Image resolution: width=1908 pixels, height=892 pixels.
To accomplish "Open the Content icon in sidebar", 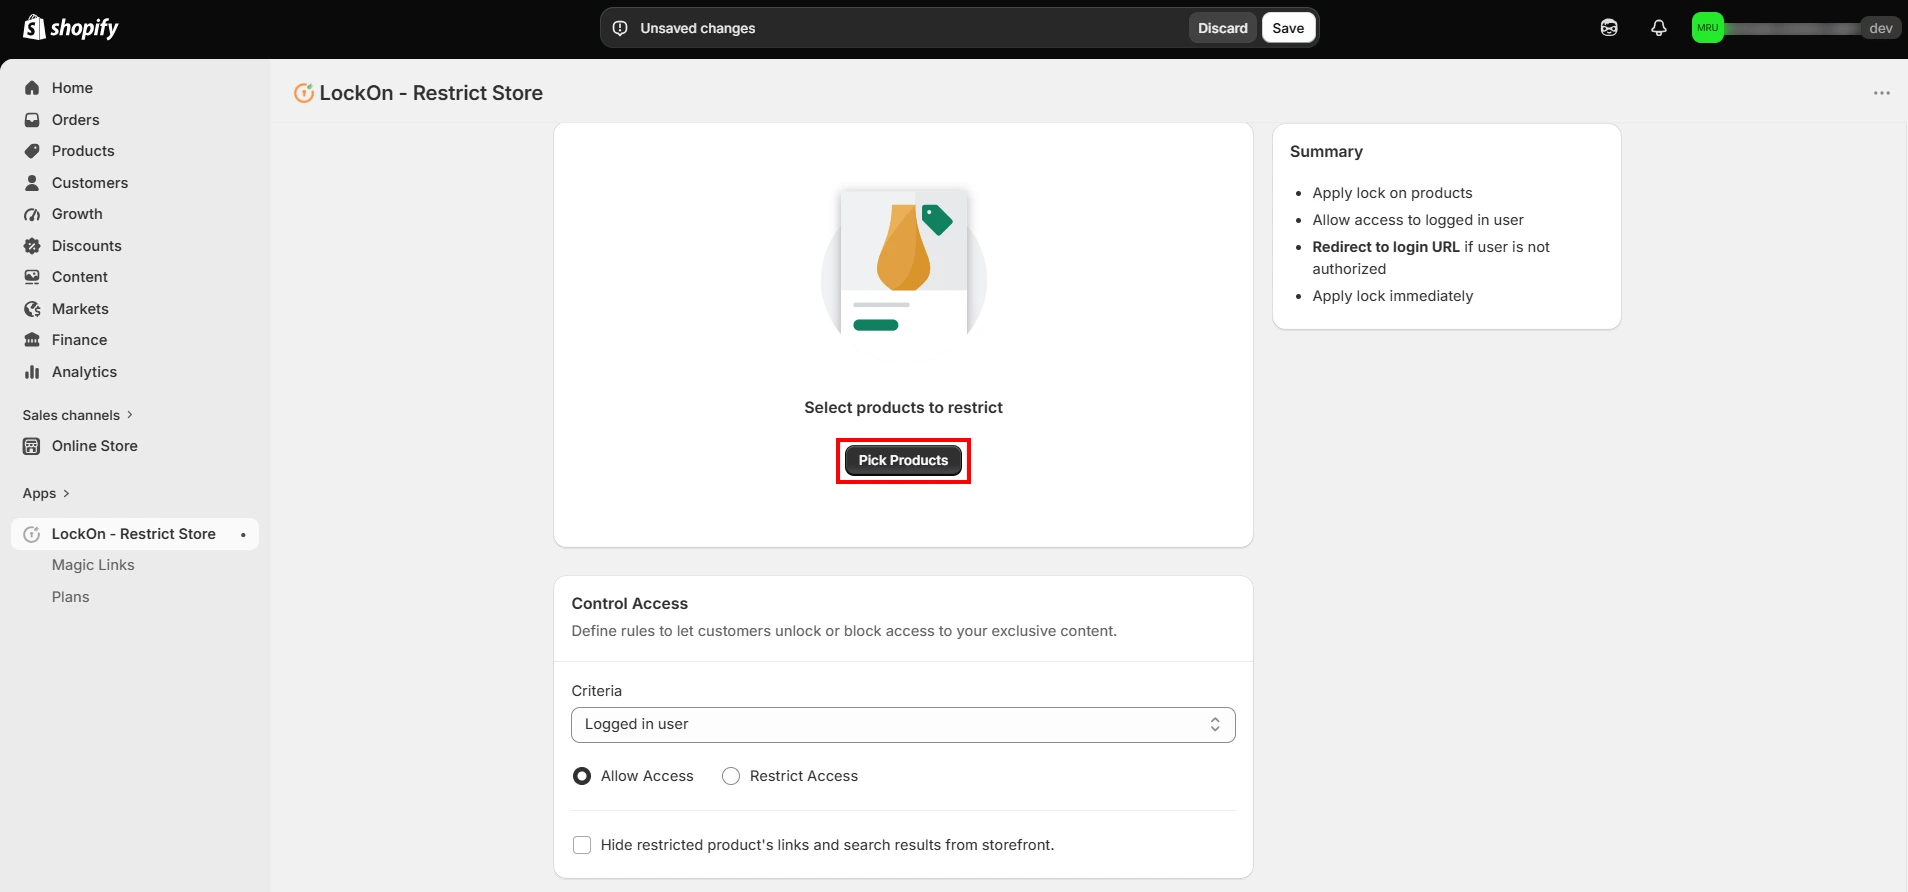I will click(x=32, y=277).
